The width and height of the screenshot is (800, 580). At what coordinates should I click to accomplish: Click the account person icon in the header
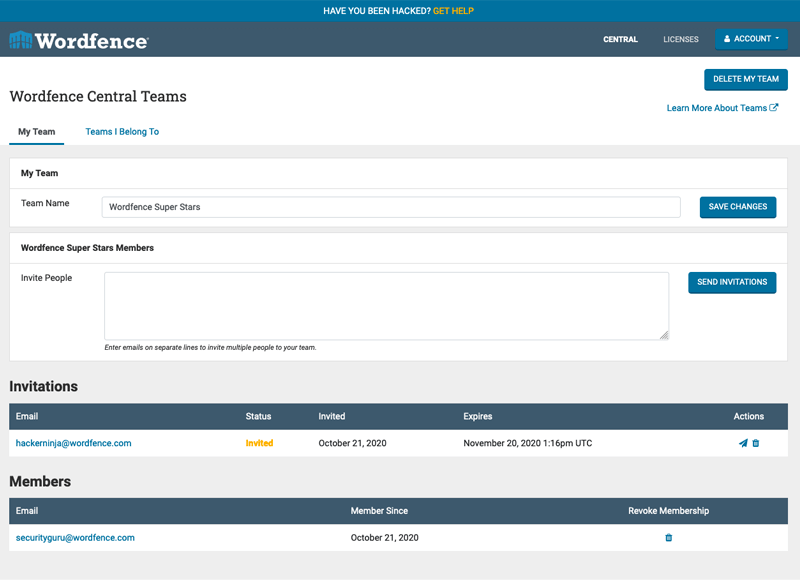pos(726,39)
